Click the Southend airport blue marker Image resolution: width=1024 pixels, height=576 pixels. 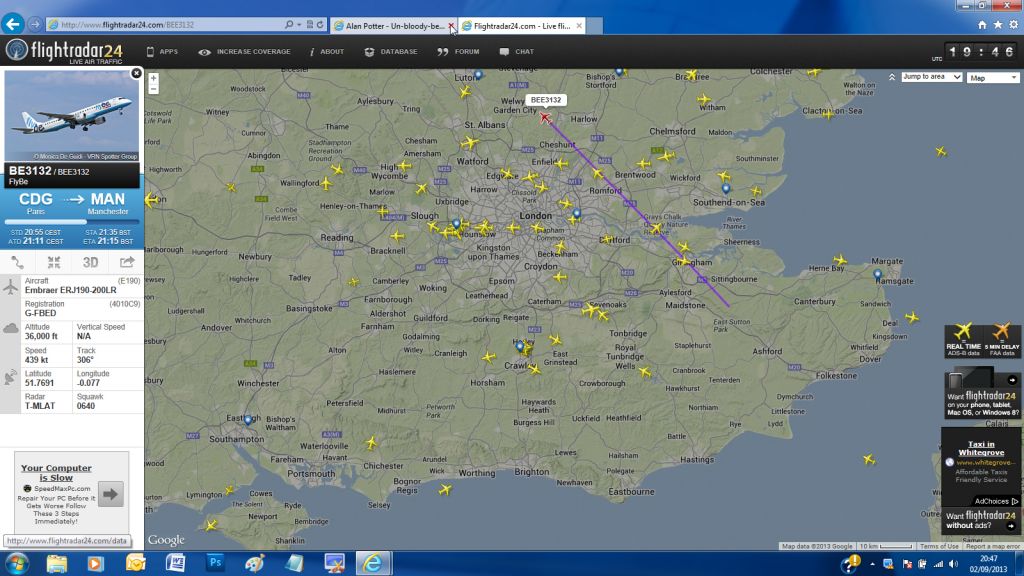[x=726, y=189]
